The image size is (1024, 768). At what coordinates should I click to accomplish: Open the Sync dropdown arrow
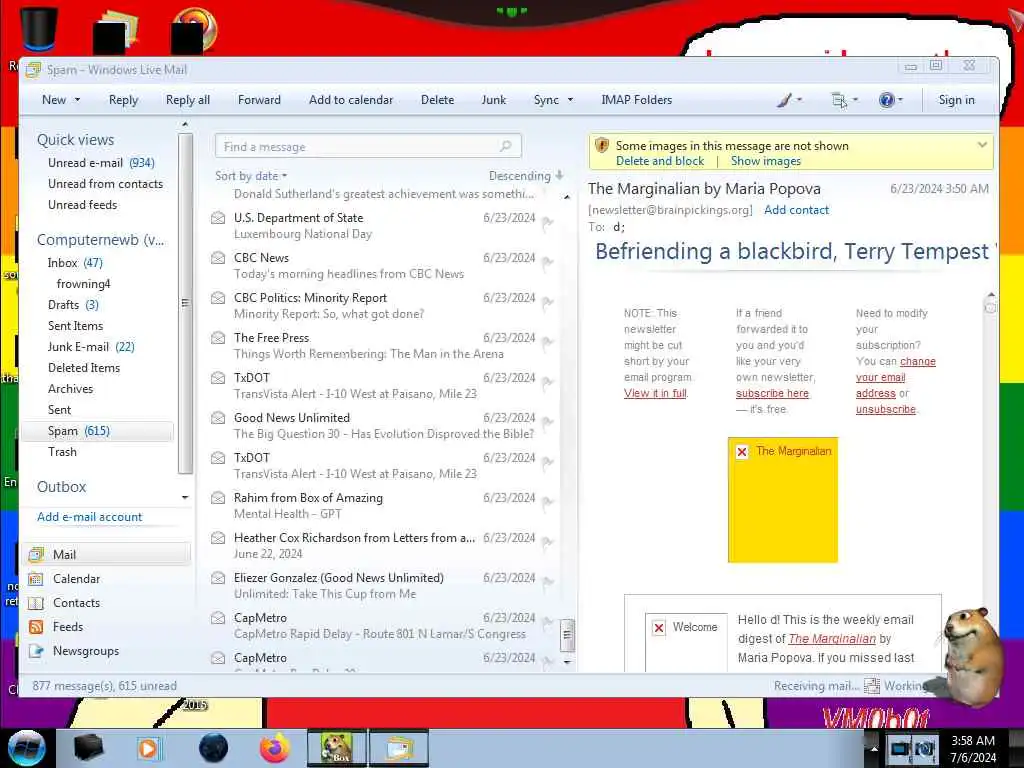click(570, 100)
